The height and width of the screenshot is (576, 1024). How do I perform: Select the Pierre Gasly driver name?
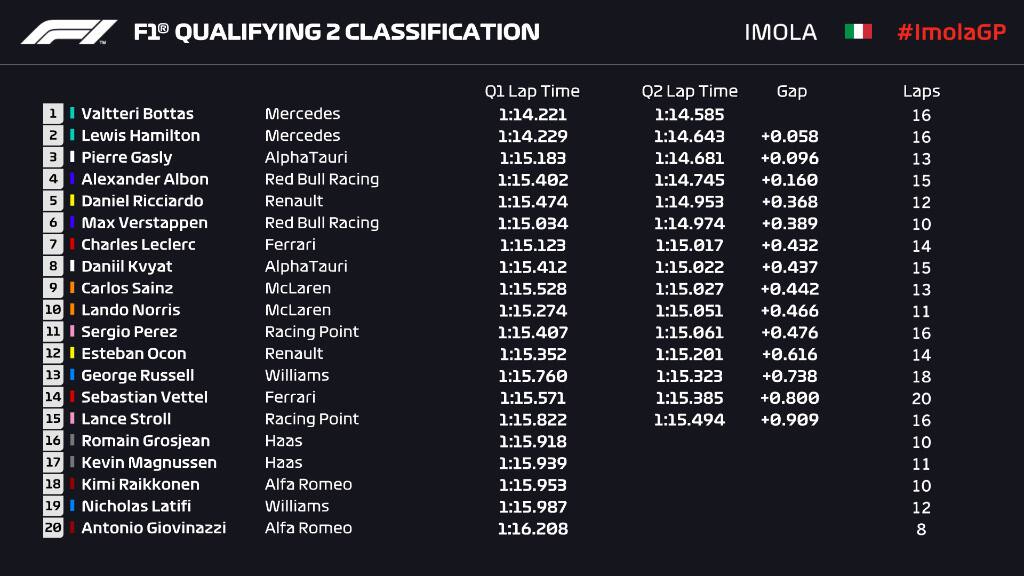click(127, 158)
